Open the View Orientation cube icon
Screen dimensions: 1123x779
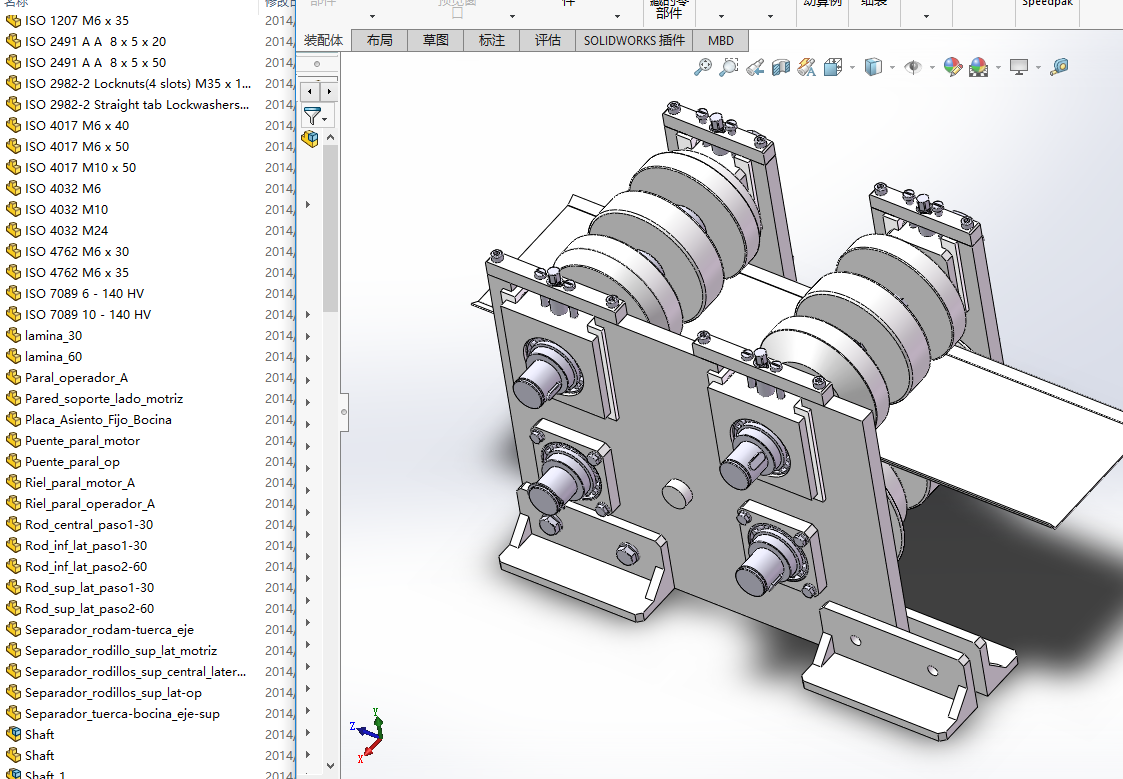(833, 67)
